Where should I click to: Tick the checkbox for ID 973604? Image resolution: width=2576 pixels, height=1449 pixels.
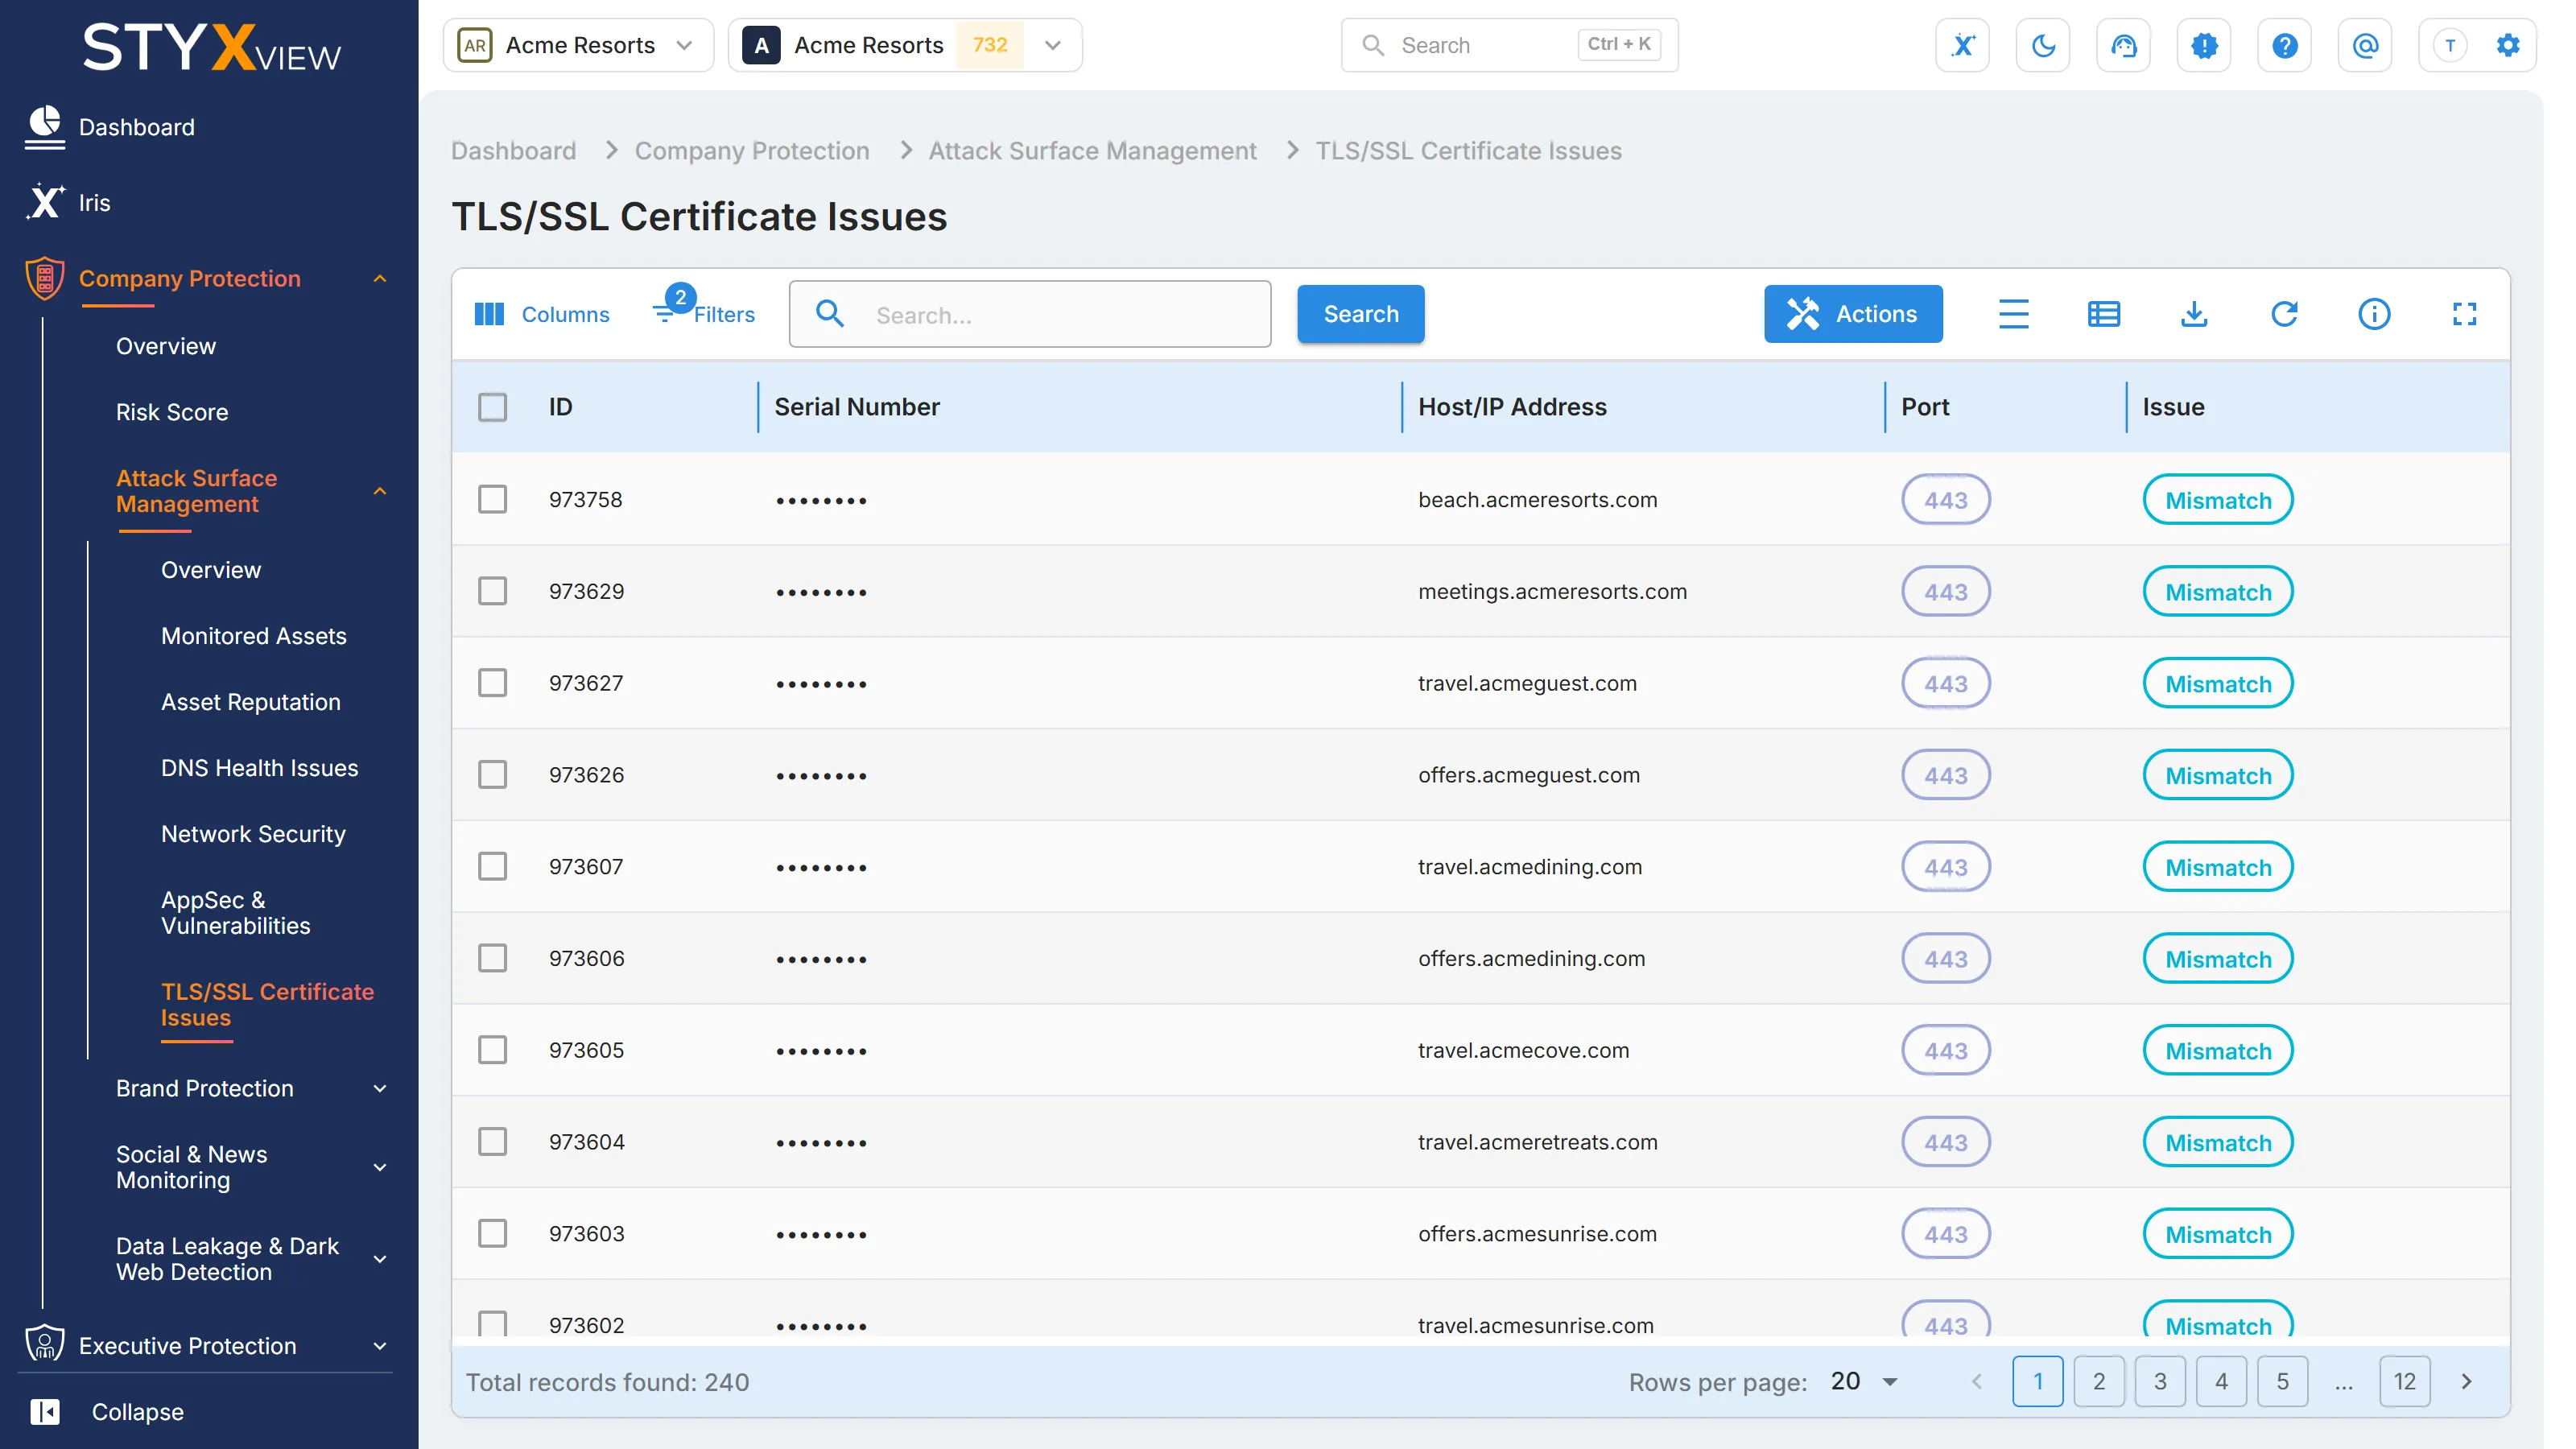coord(492,1142)
